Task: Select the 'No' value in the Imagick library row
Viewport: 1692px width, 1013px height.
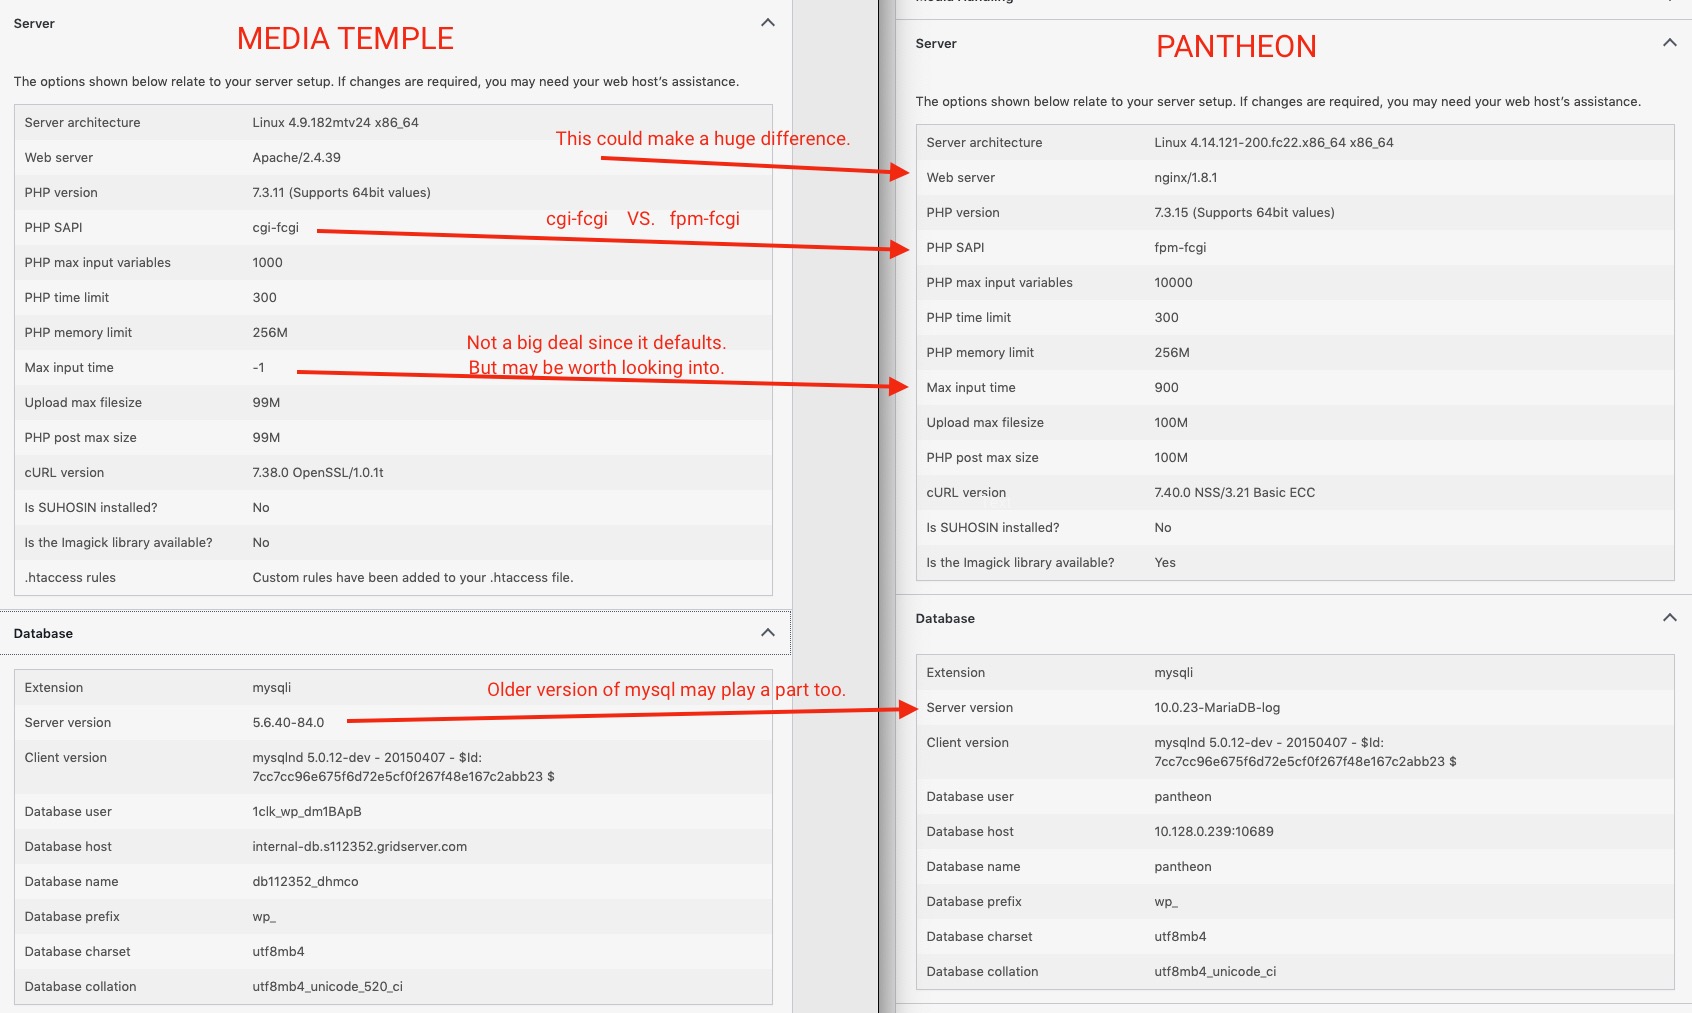Action: click(261, 543)
